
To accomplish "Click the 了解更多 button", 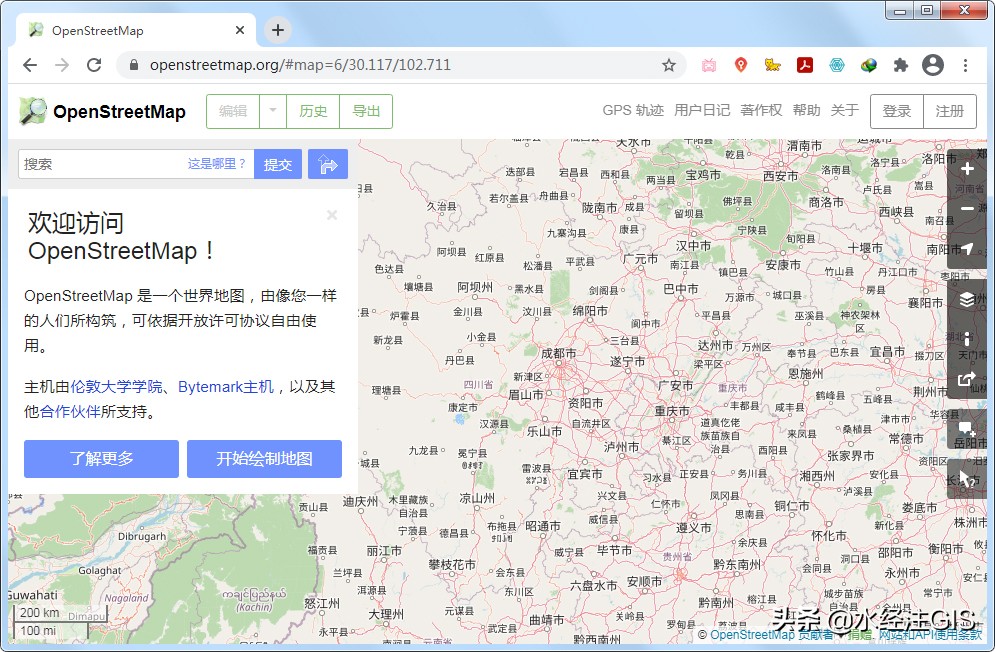I will [102, 458].
